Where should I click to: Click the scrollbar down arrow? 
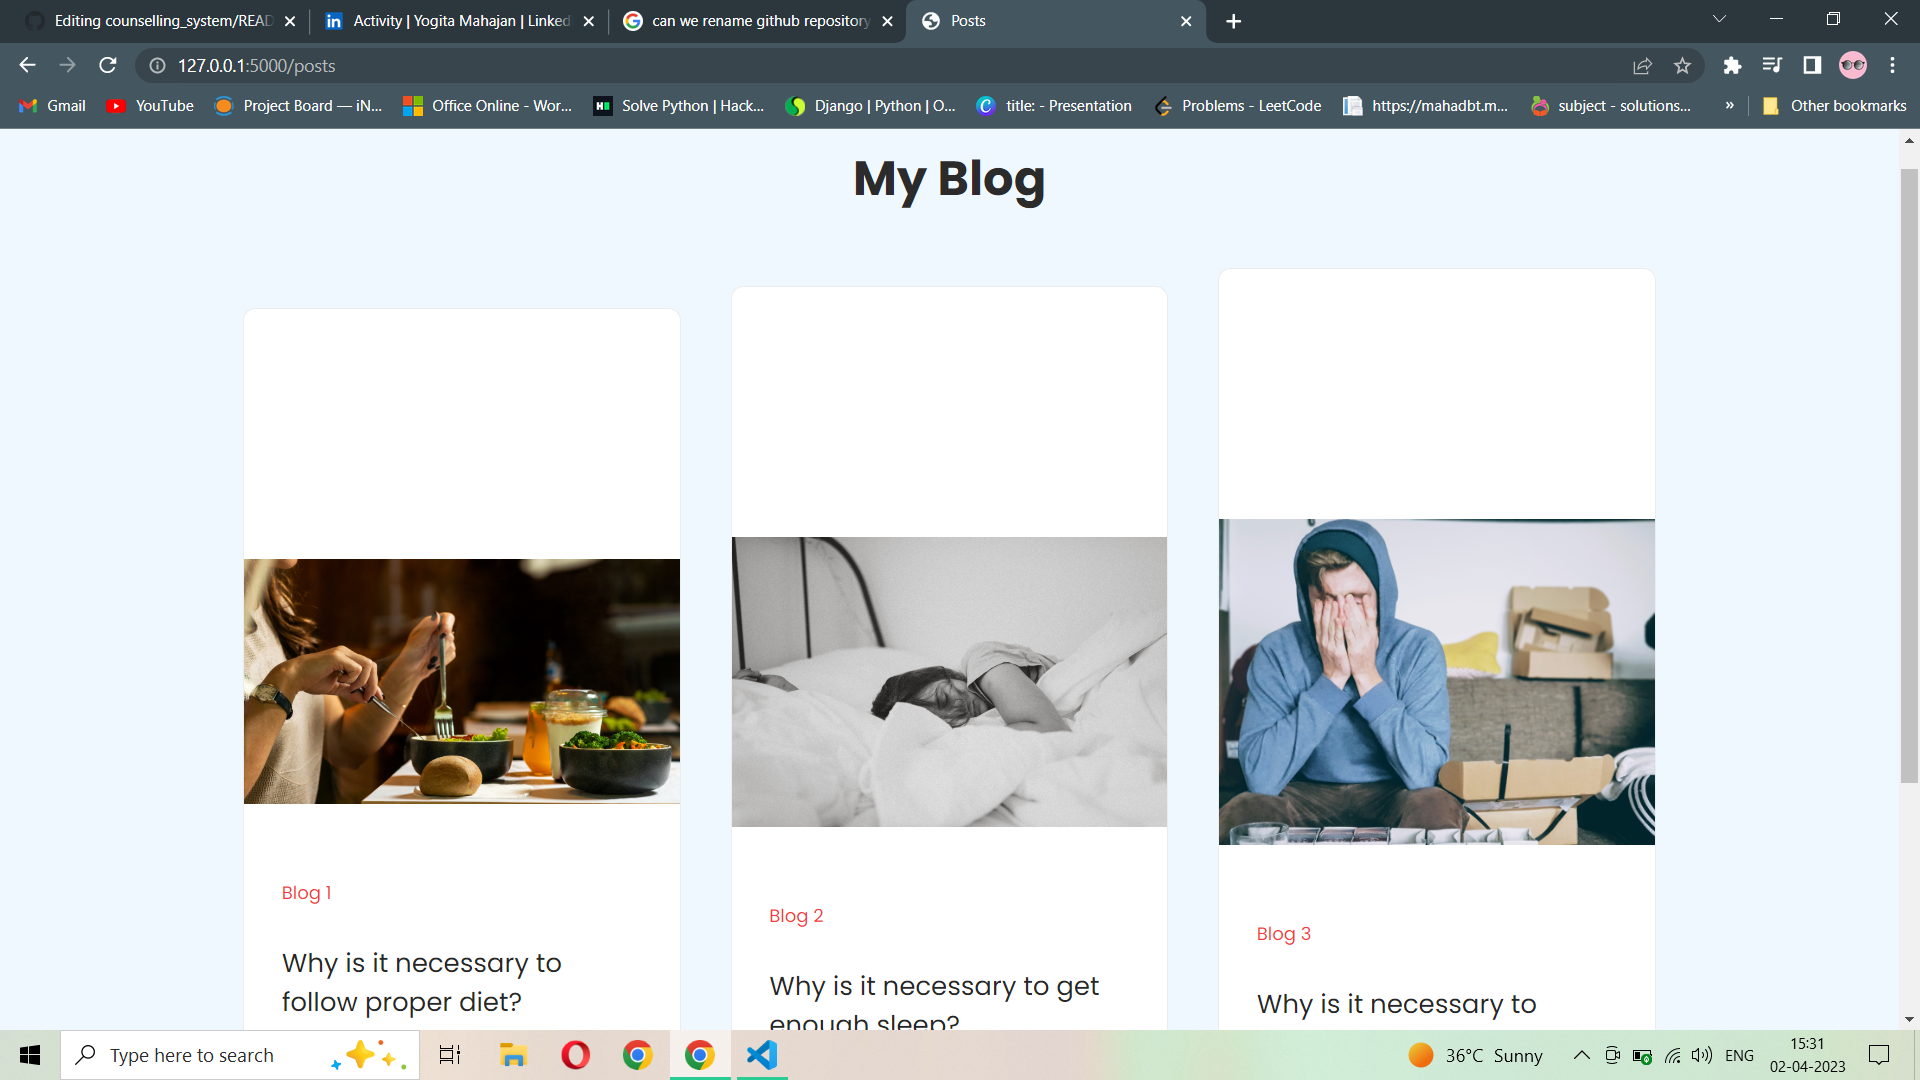pos(1909,1019)
